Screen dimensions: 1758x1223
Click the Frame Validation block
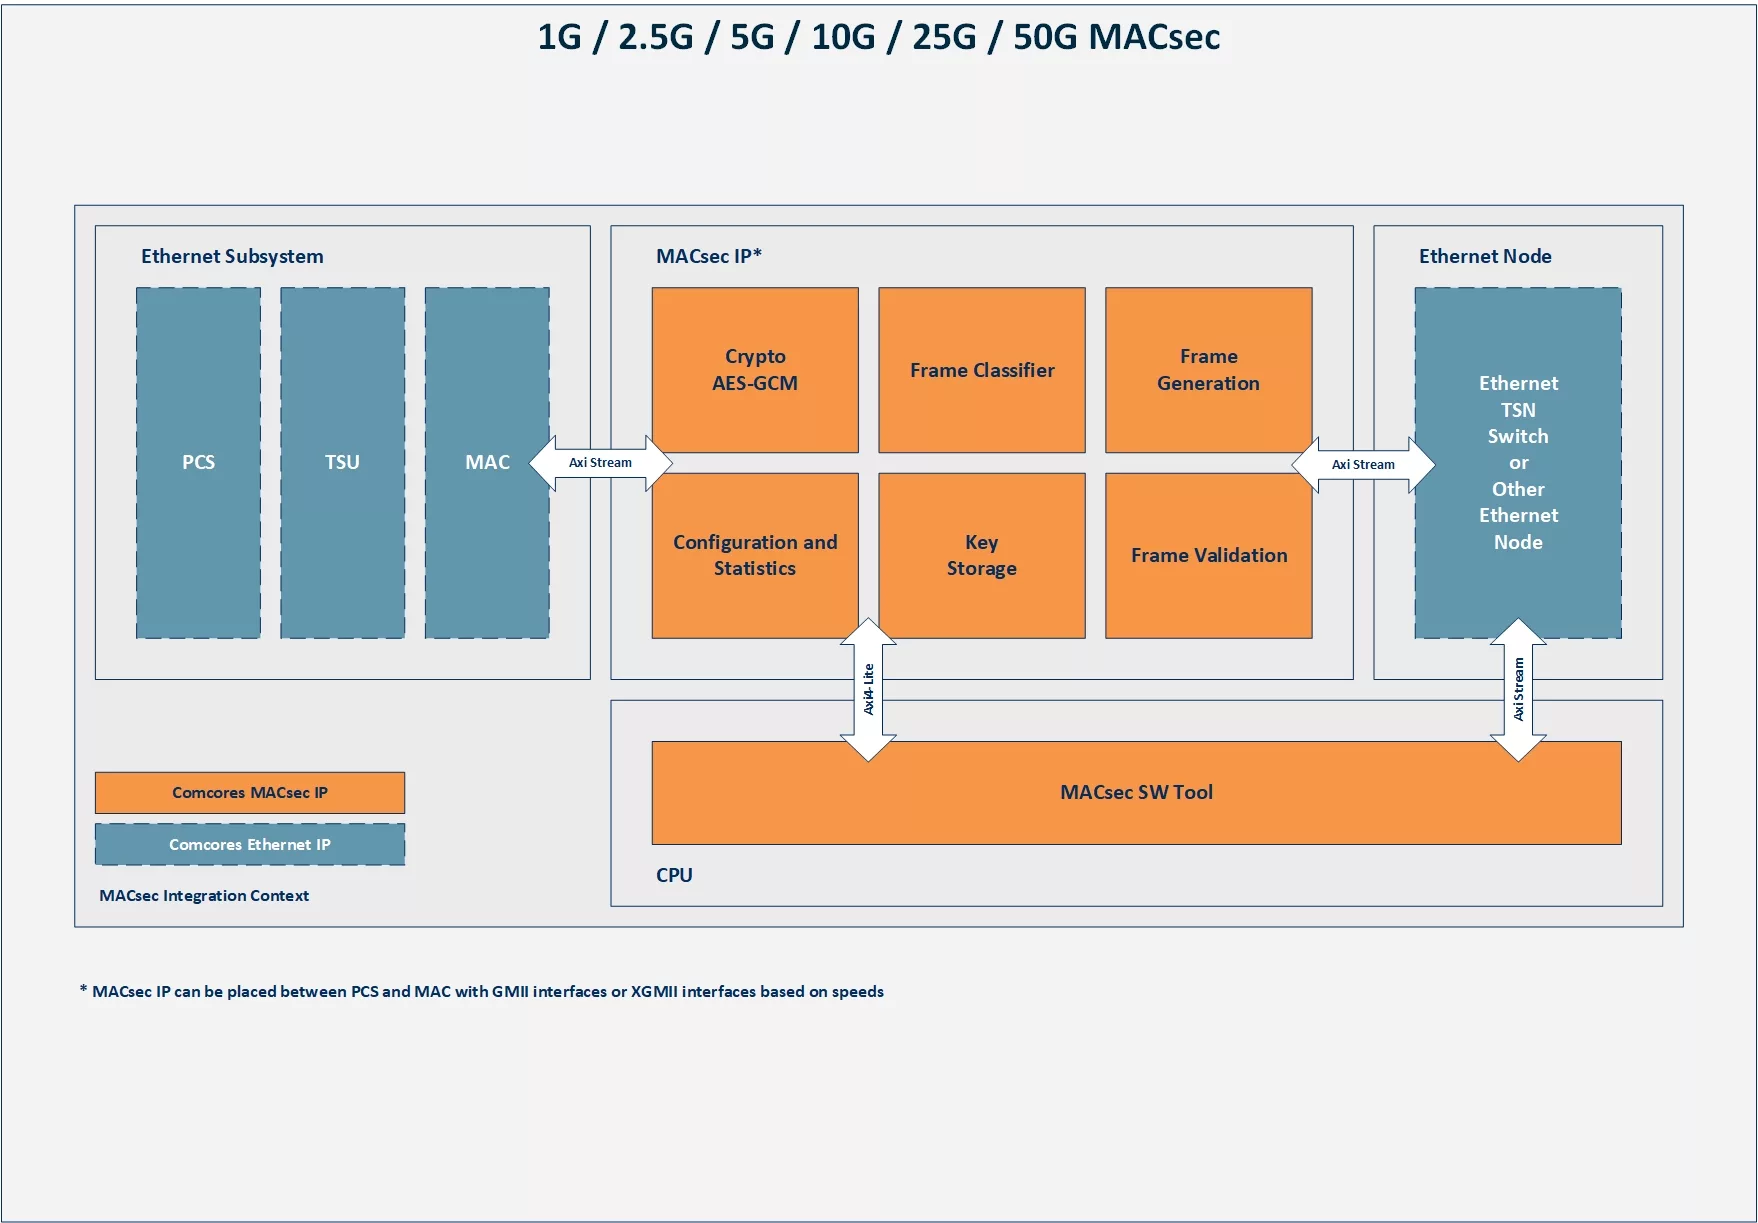point(1208,555)
